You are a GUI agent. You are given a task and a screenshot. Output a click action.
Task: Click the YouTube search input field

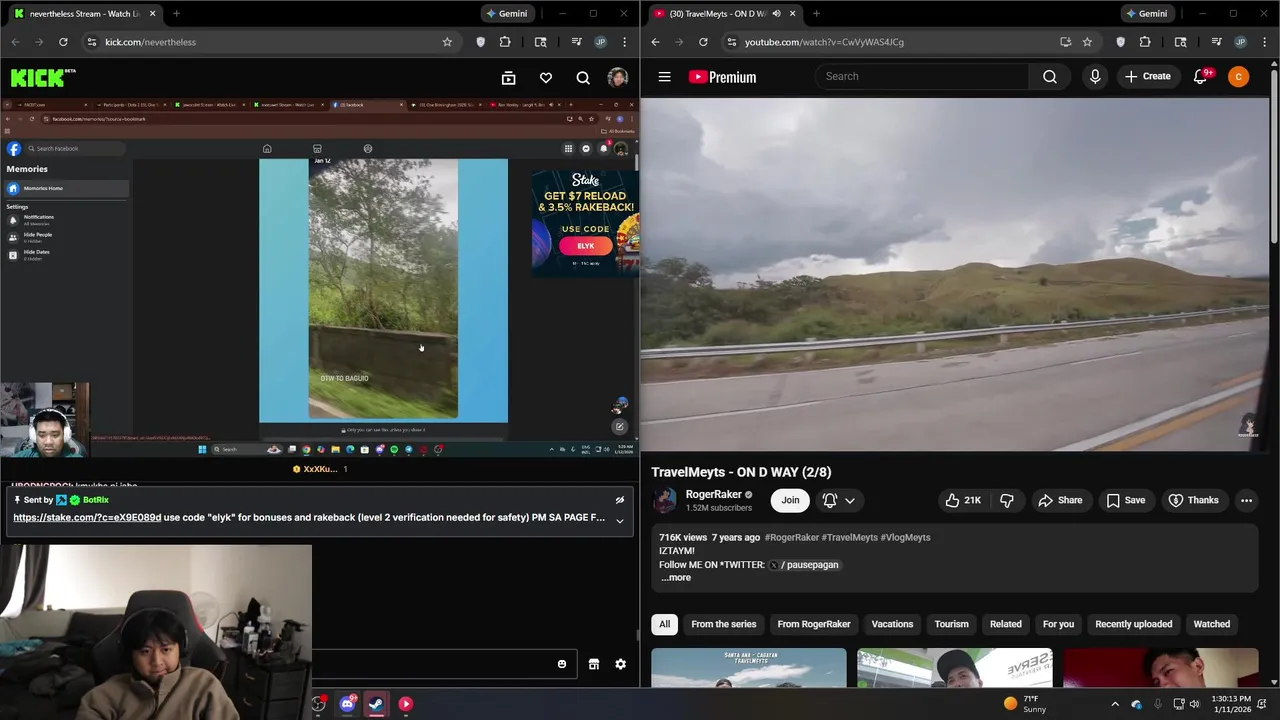tap(922, 76)
